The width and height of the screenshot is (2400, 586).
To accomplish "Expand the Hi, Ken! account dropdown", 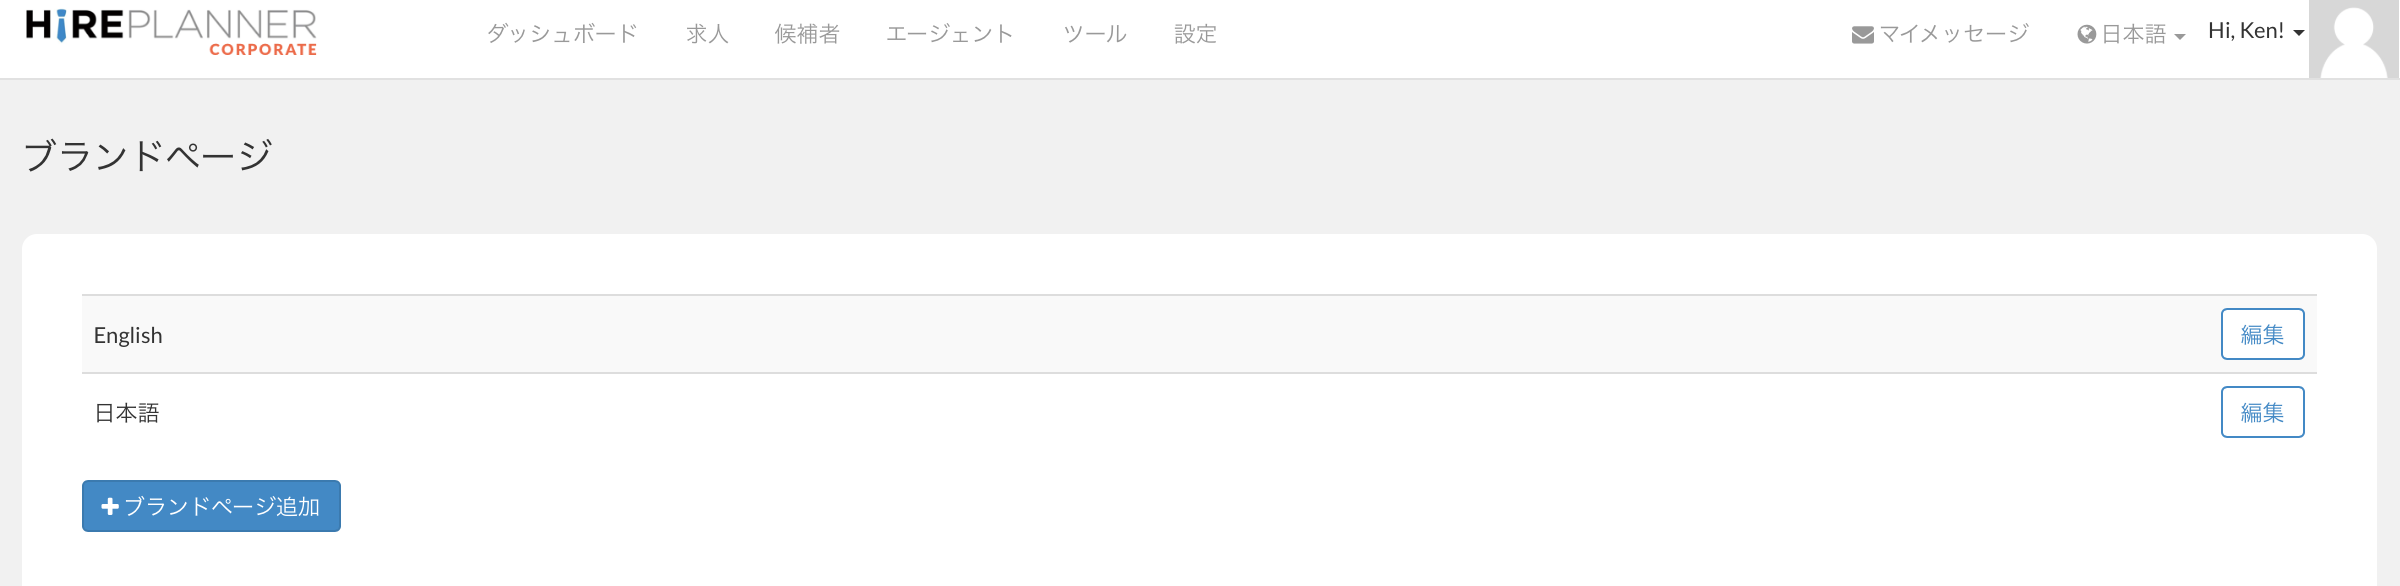I will 2253,30.
